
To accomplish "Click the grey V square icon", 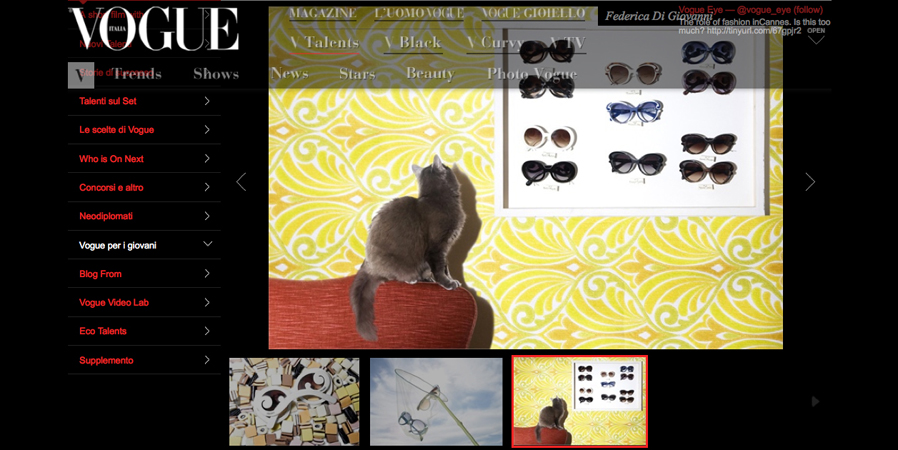I will [81, 75].
